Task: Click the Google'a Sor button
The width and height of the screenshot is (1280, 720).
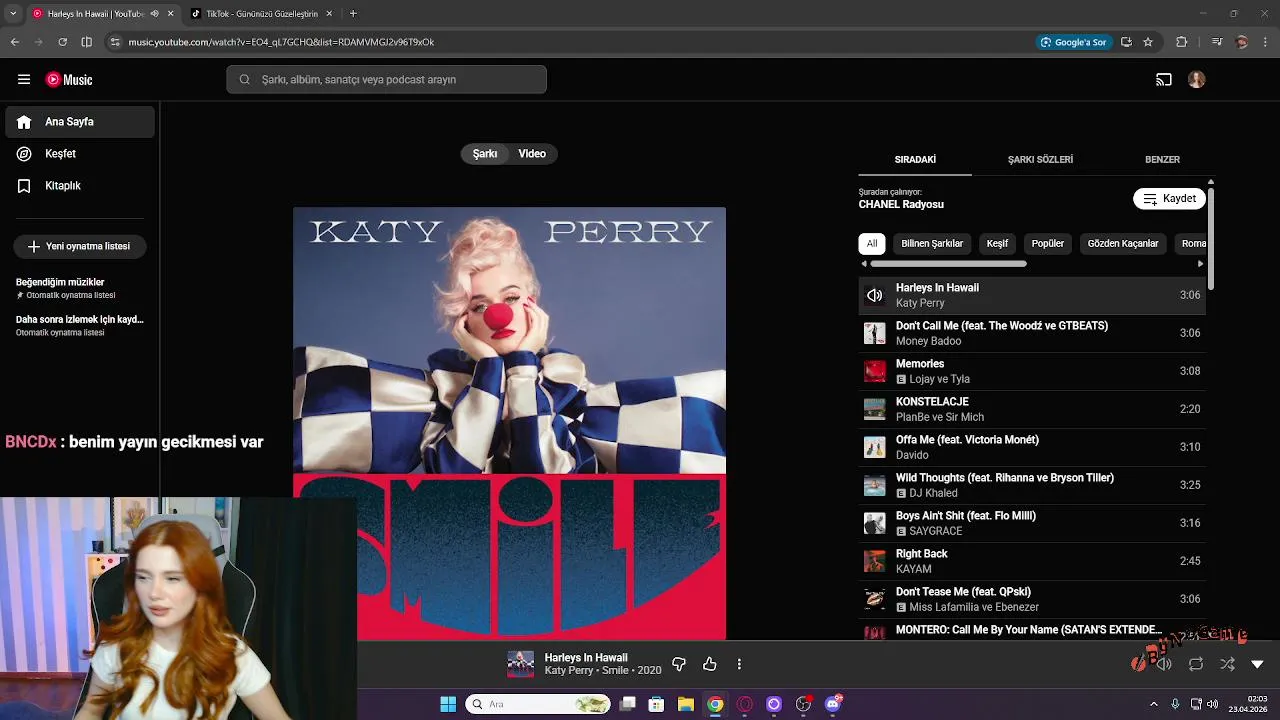Action: [x=1074, y=42]
